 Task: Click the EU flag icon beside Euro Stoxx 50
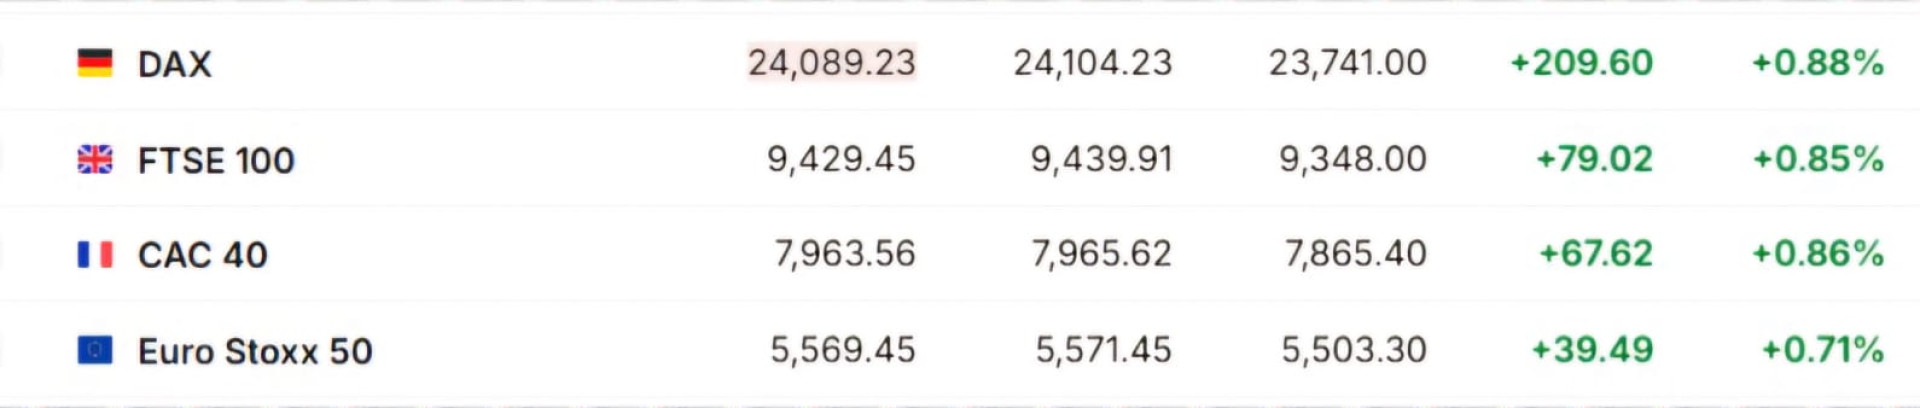click(95, 350)
